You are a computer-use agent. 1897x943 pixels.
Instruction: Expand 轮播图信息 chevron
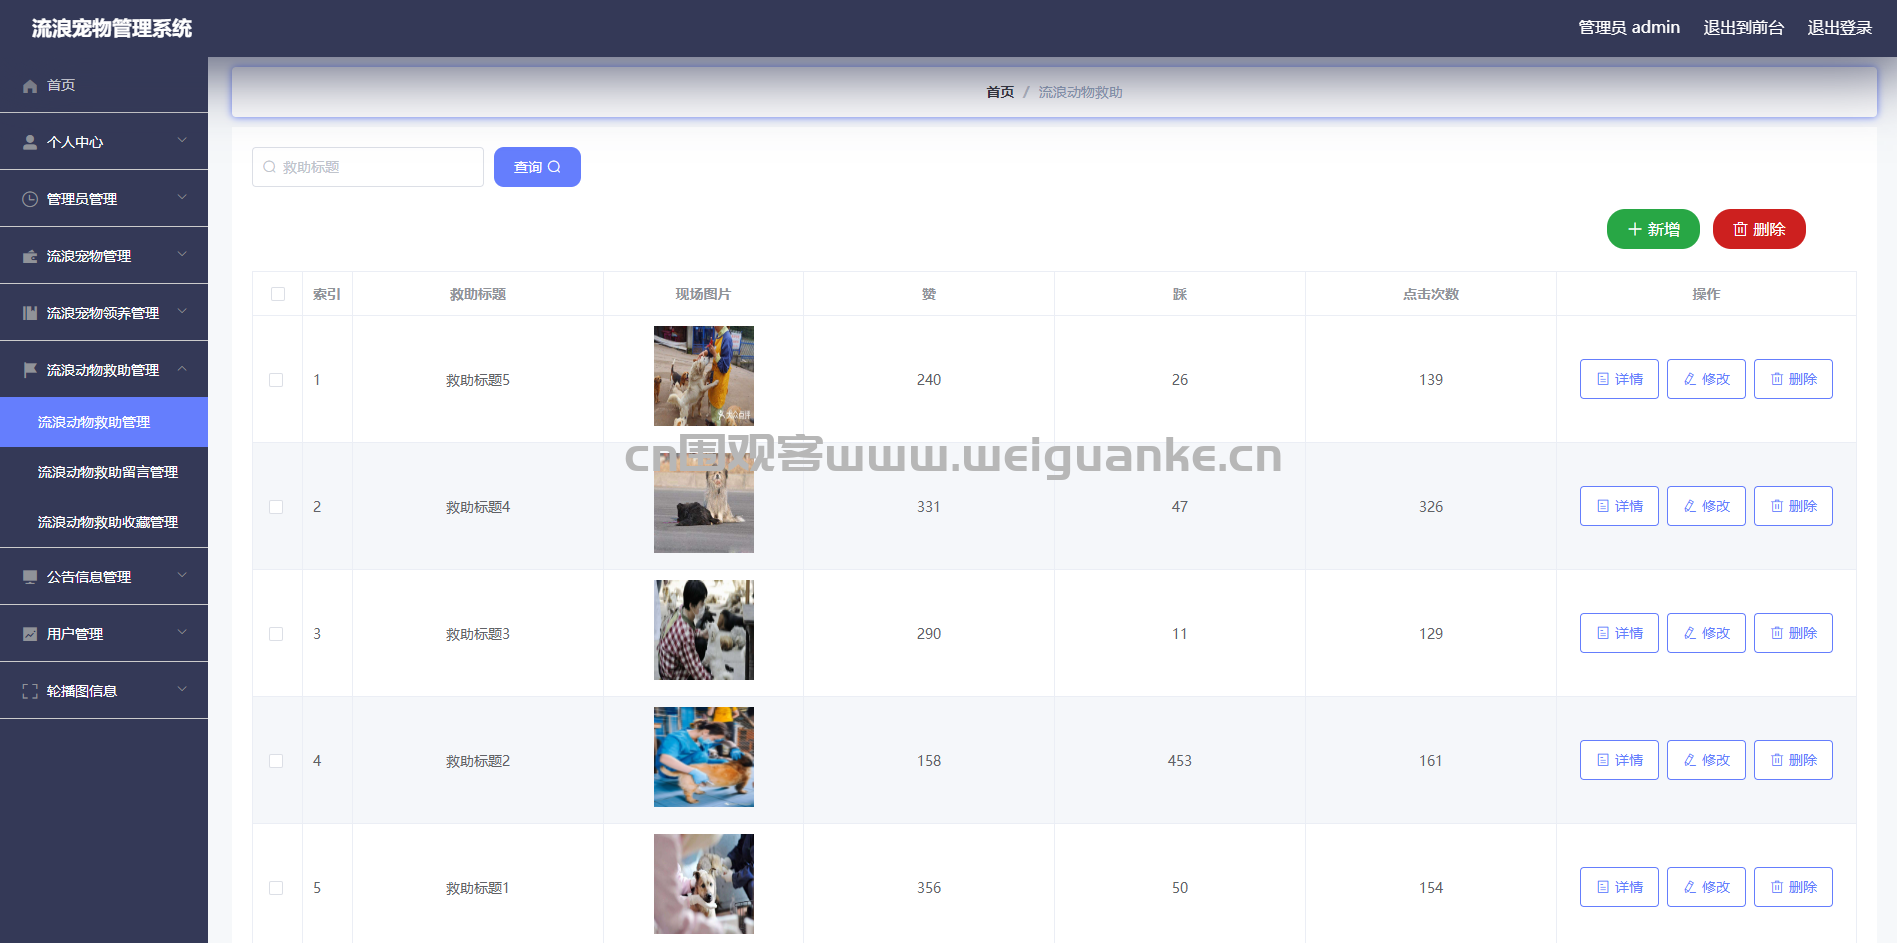tap(182, 690)
